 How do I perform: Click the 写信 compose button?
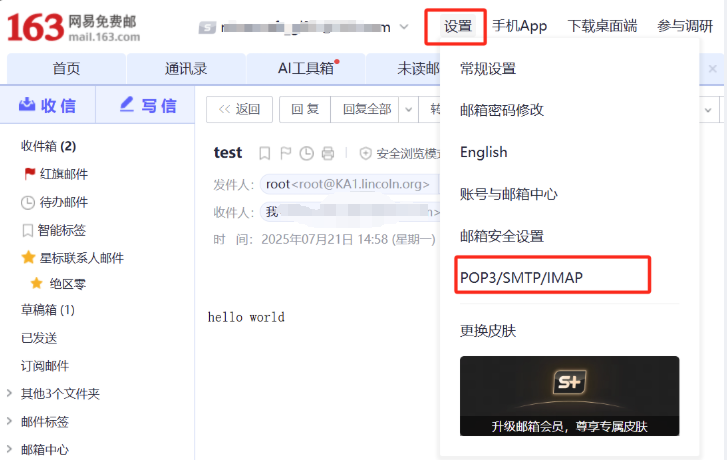click(x=145, y=105)
